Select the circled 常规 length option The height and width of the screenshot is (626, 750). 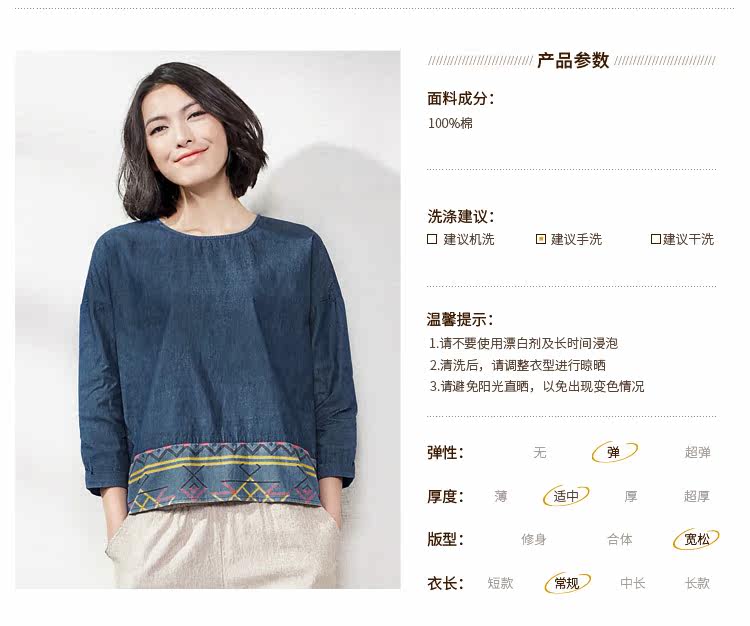(567, 583)
